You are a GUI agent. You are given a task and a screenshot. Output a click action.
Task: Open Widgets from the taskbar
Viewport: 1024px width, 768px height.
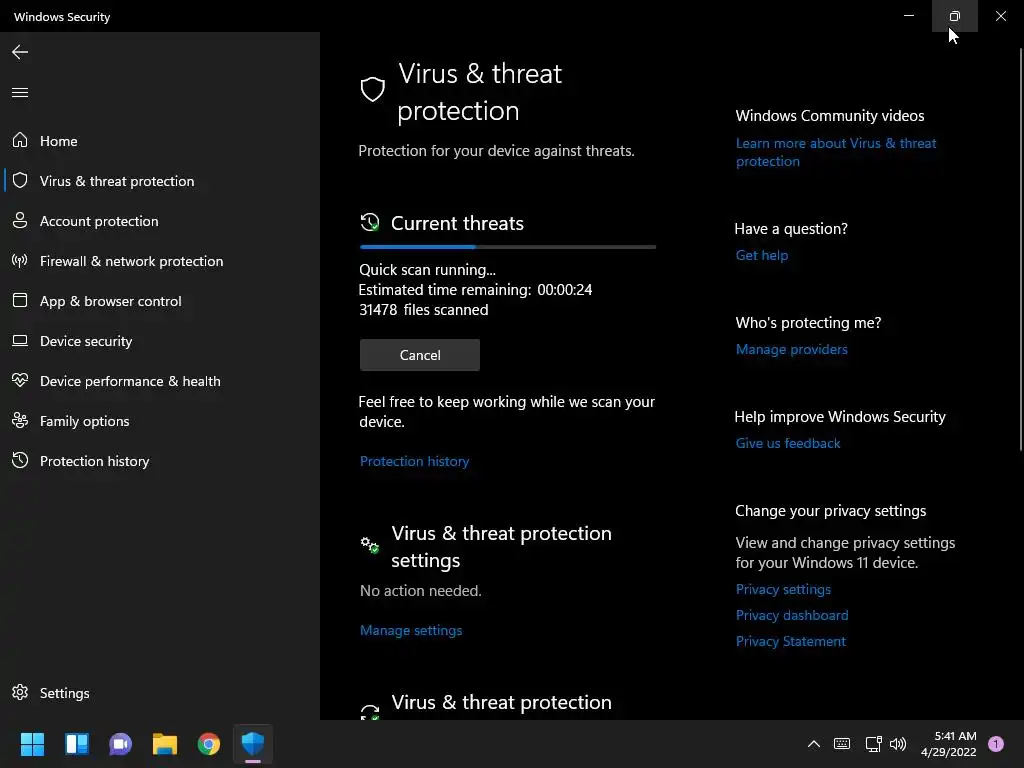tap(76, 744)
